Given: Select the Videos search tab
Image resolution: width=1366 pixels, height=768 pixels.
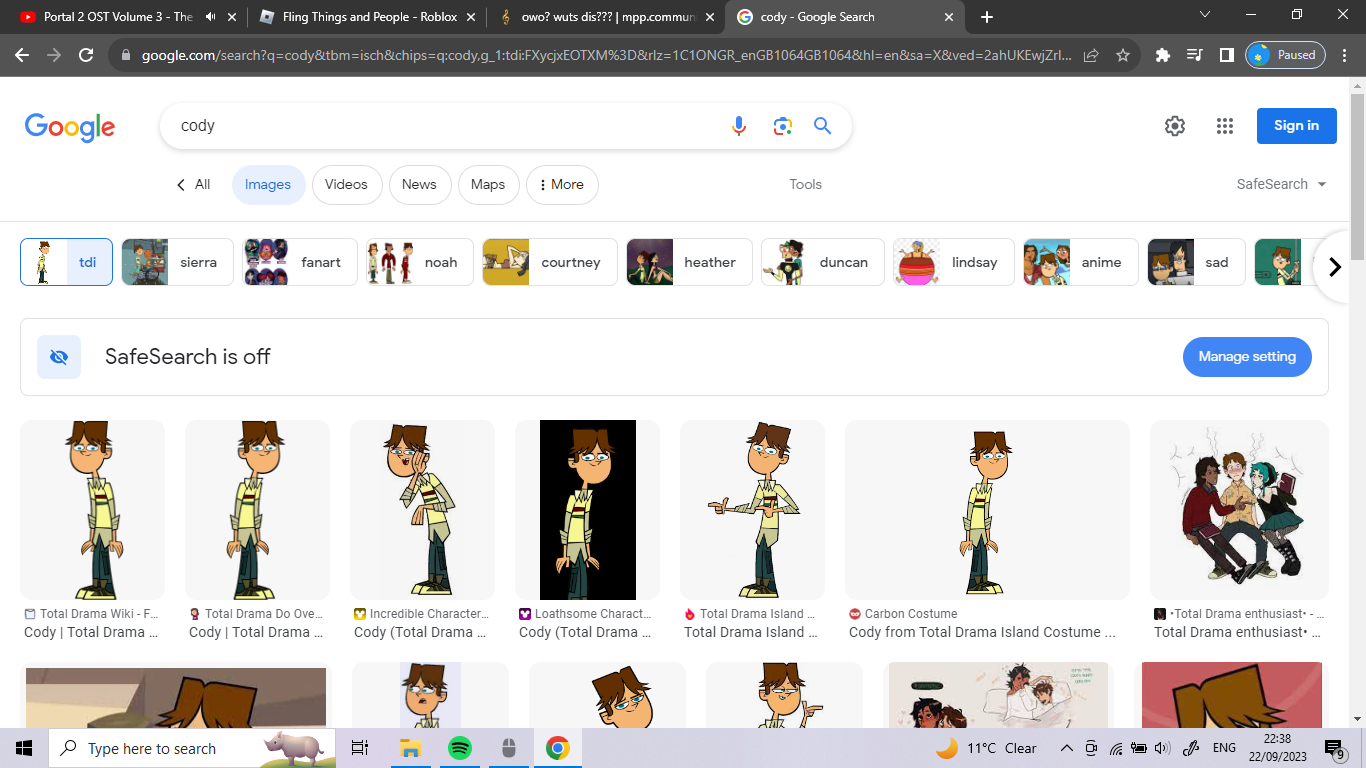Looking at the screenshot, I should pos(347,184).
